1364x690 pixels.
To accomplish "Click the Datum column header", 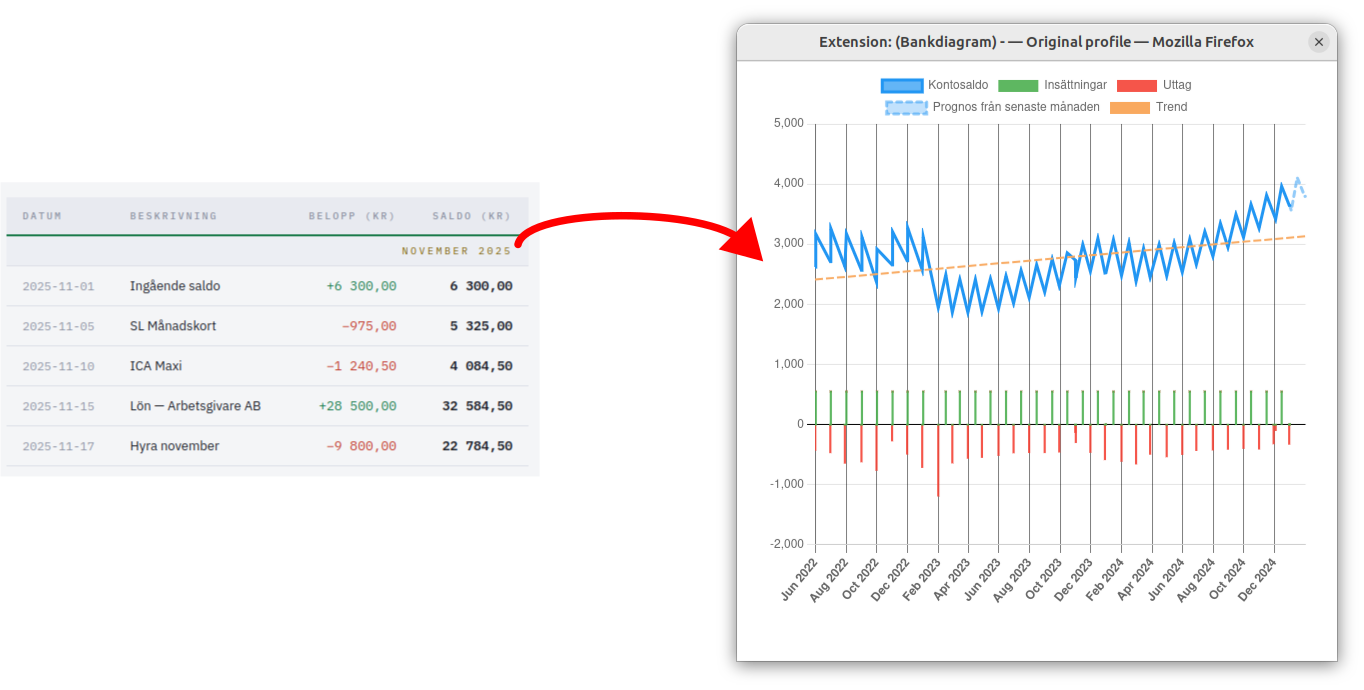I will 42,216.
